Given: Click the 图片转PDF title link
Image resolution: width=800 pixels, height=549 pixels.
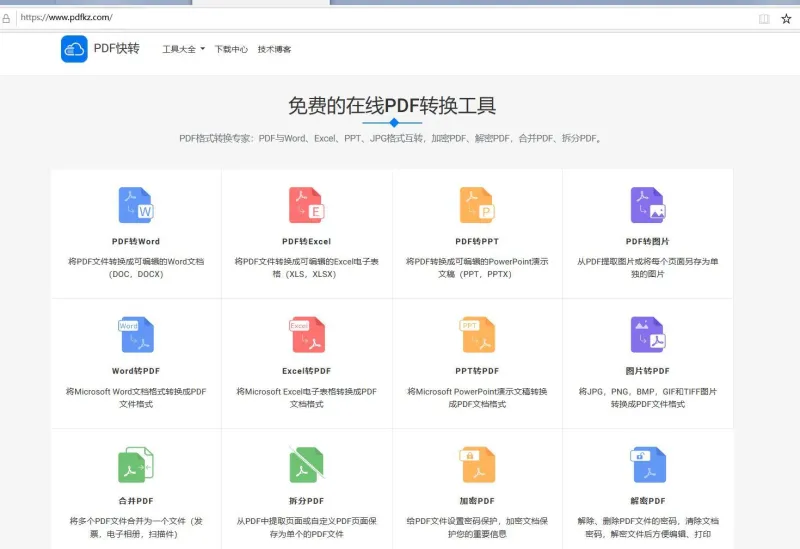Looking at the screenshot, I should pyautogui.click(x=648, y=371).
